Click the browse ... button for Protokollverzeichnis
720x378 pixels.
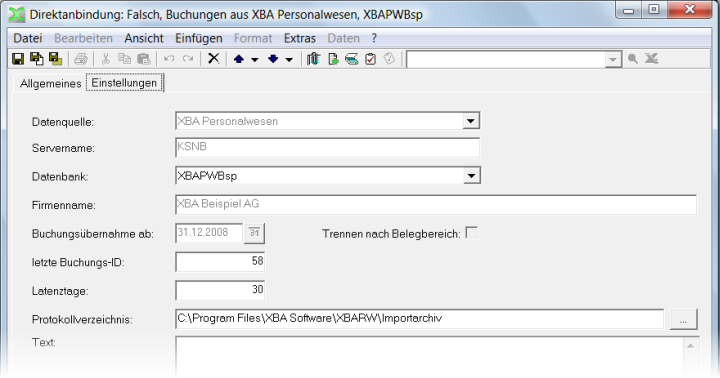tap(683, 319)
